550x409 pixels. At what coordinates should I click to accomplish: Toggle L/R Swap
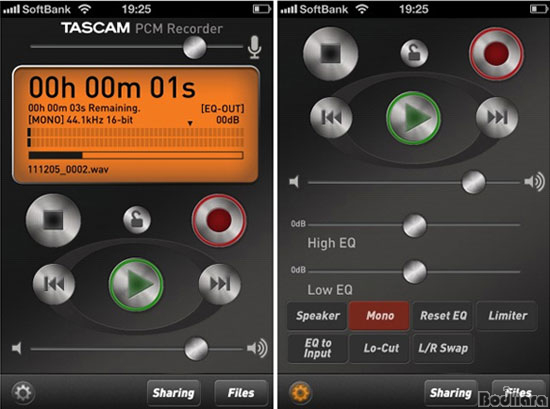(x=443, y=348)
